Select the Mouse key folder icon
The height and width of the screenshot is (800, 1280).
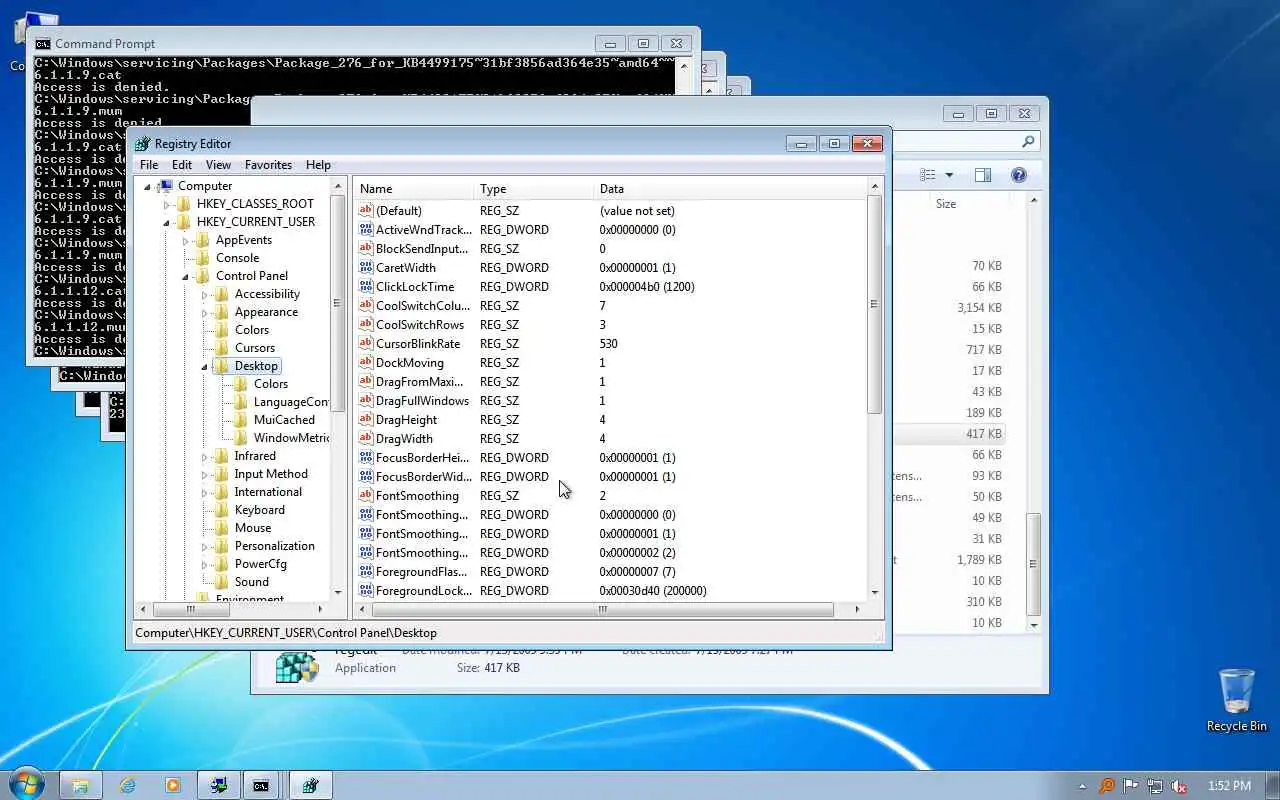coord(222,528)
